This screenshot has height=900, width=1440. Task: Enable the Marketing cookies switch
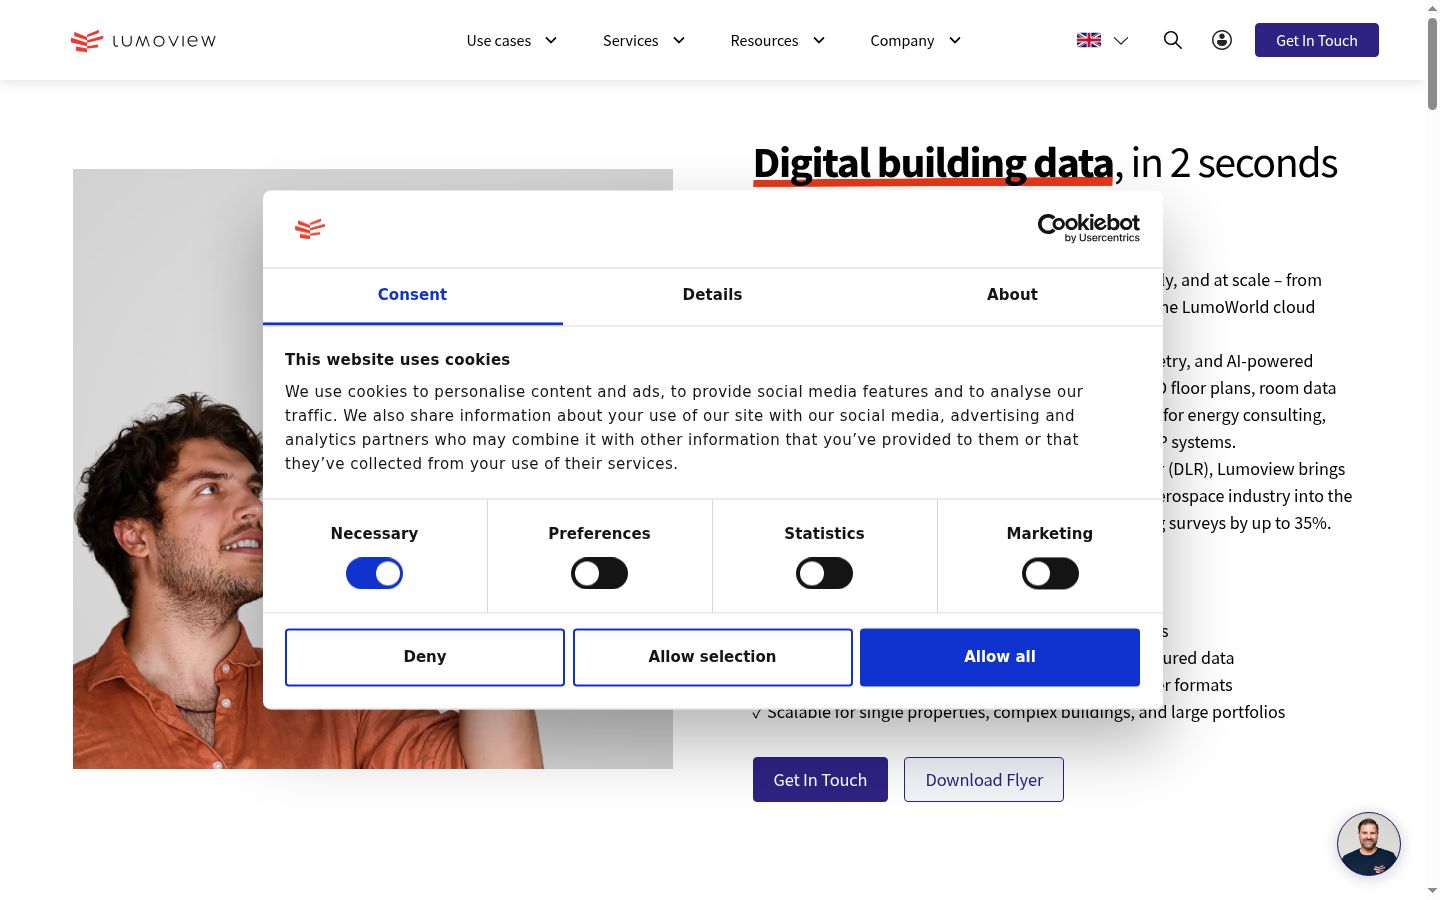pos(1050,573)
